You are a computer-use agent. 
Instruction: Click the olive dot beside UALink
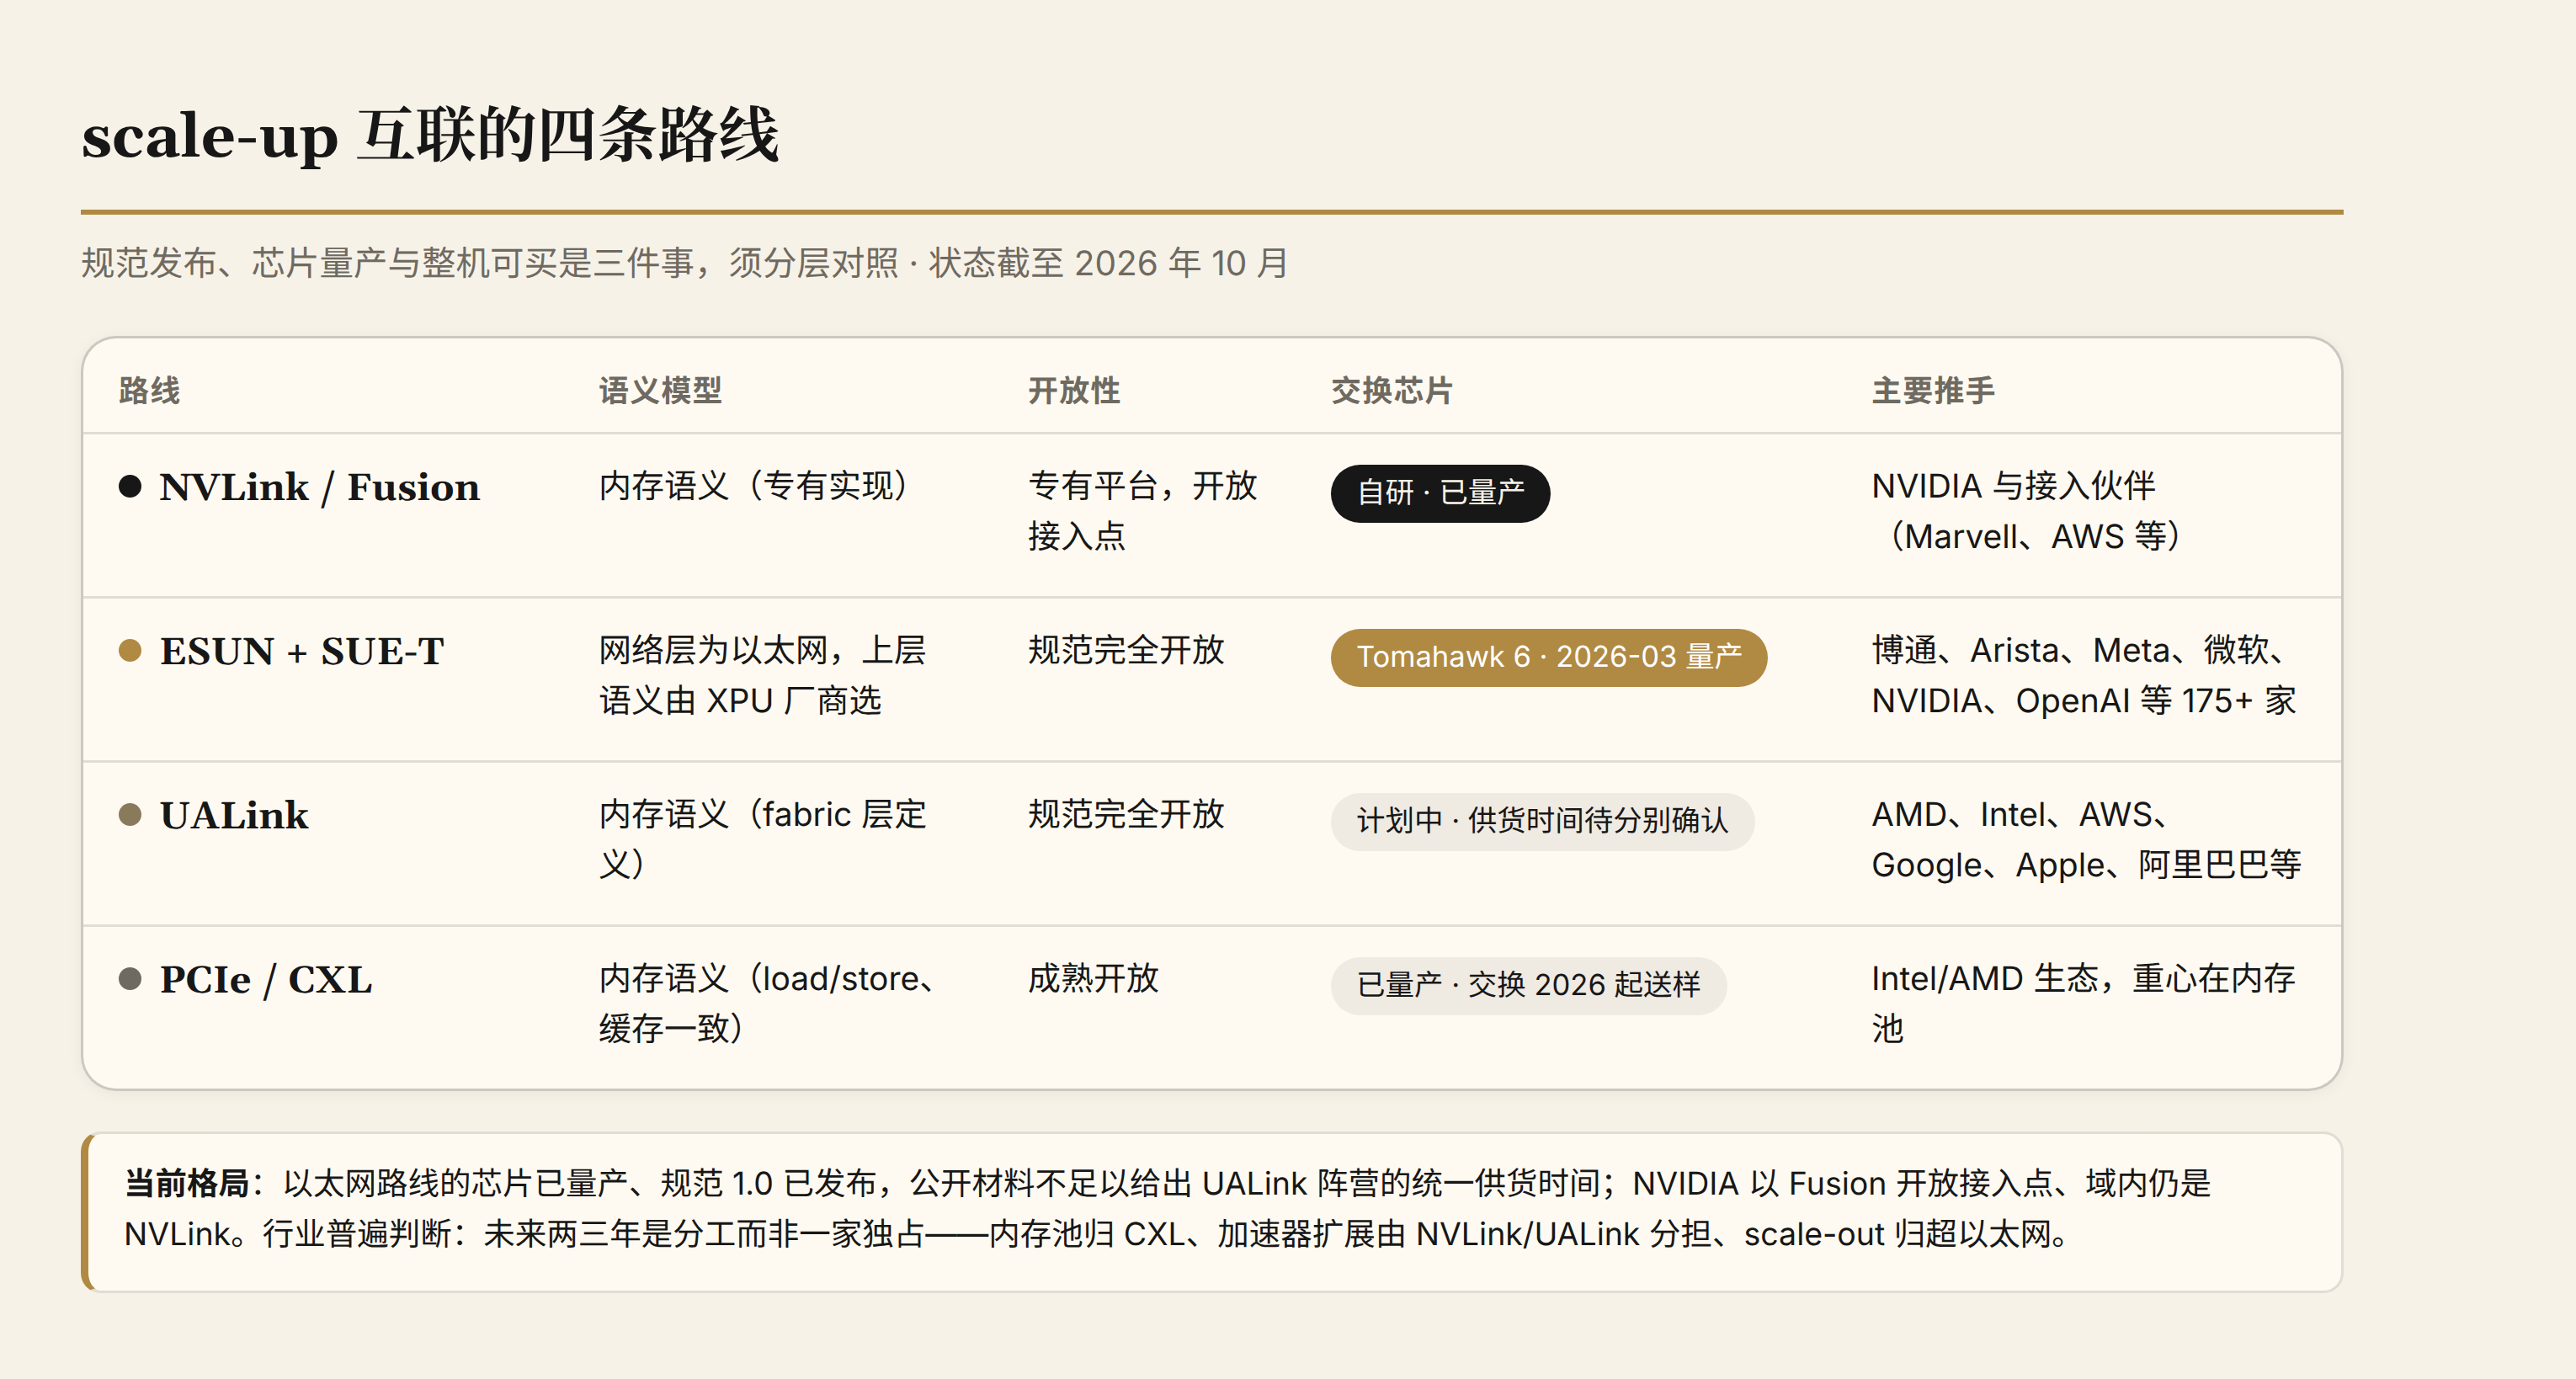130,815
